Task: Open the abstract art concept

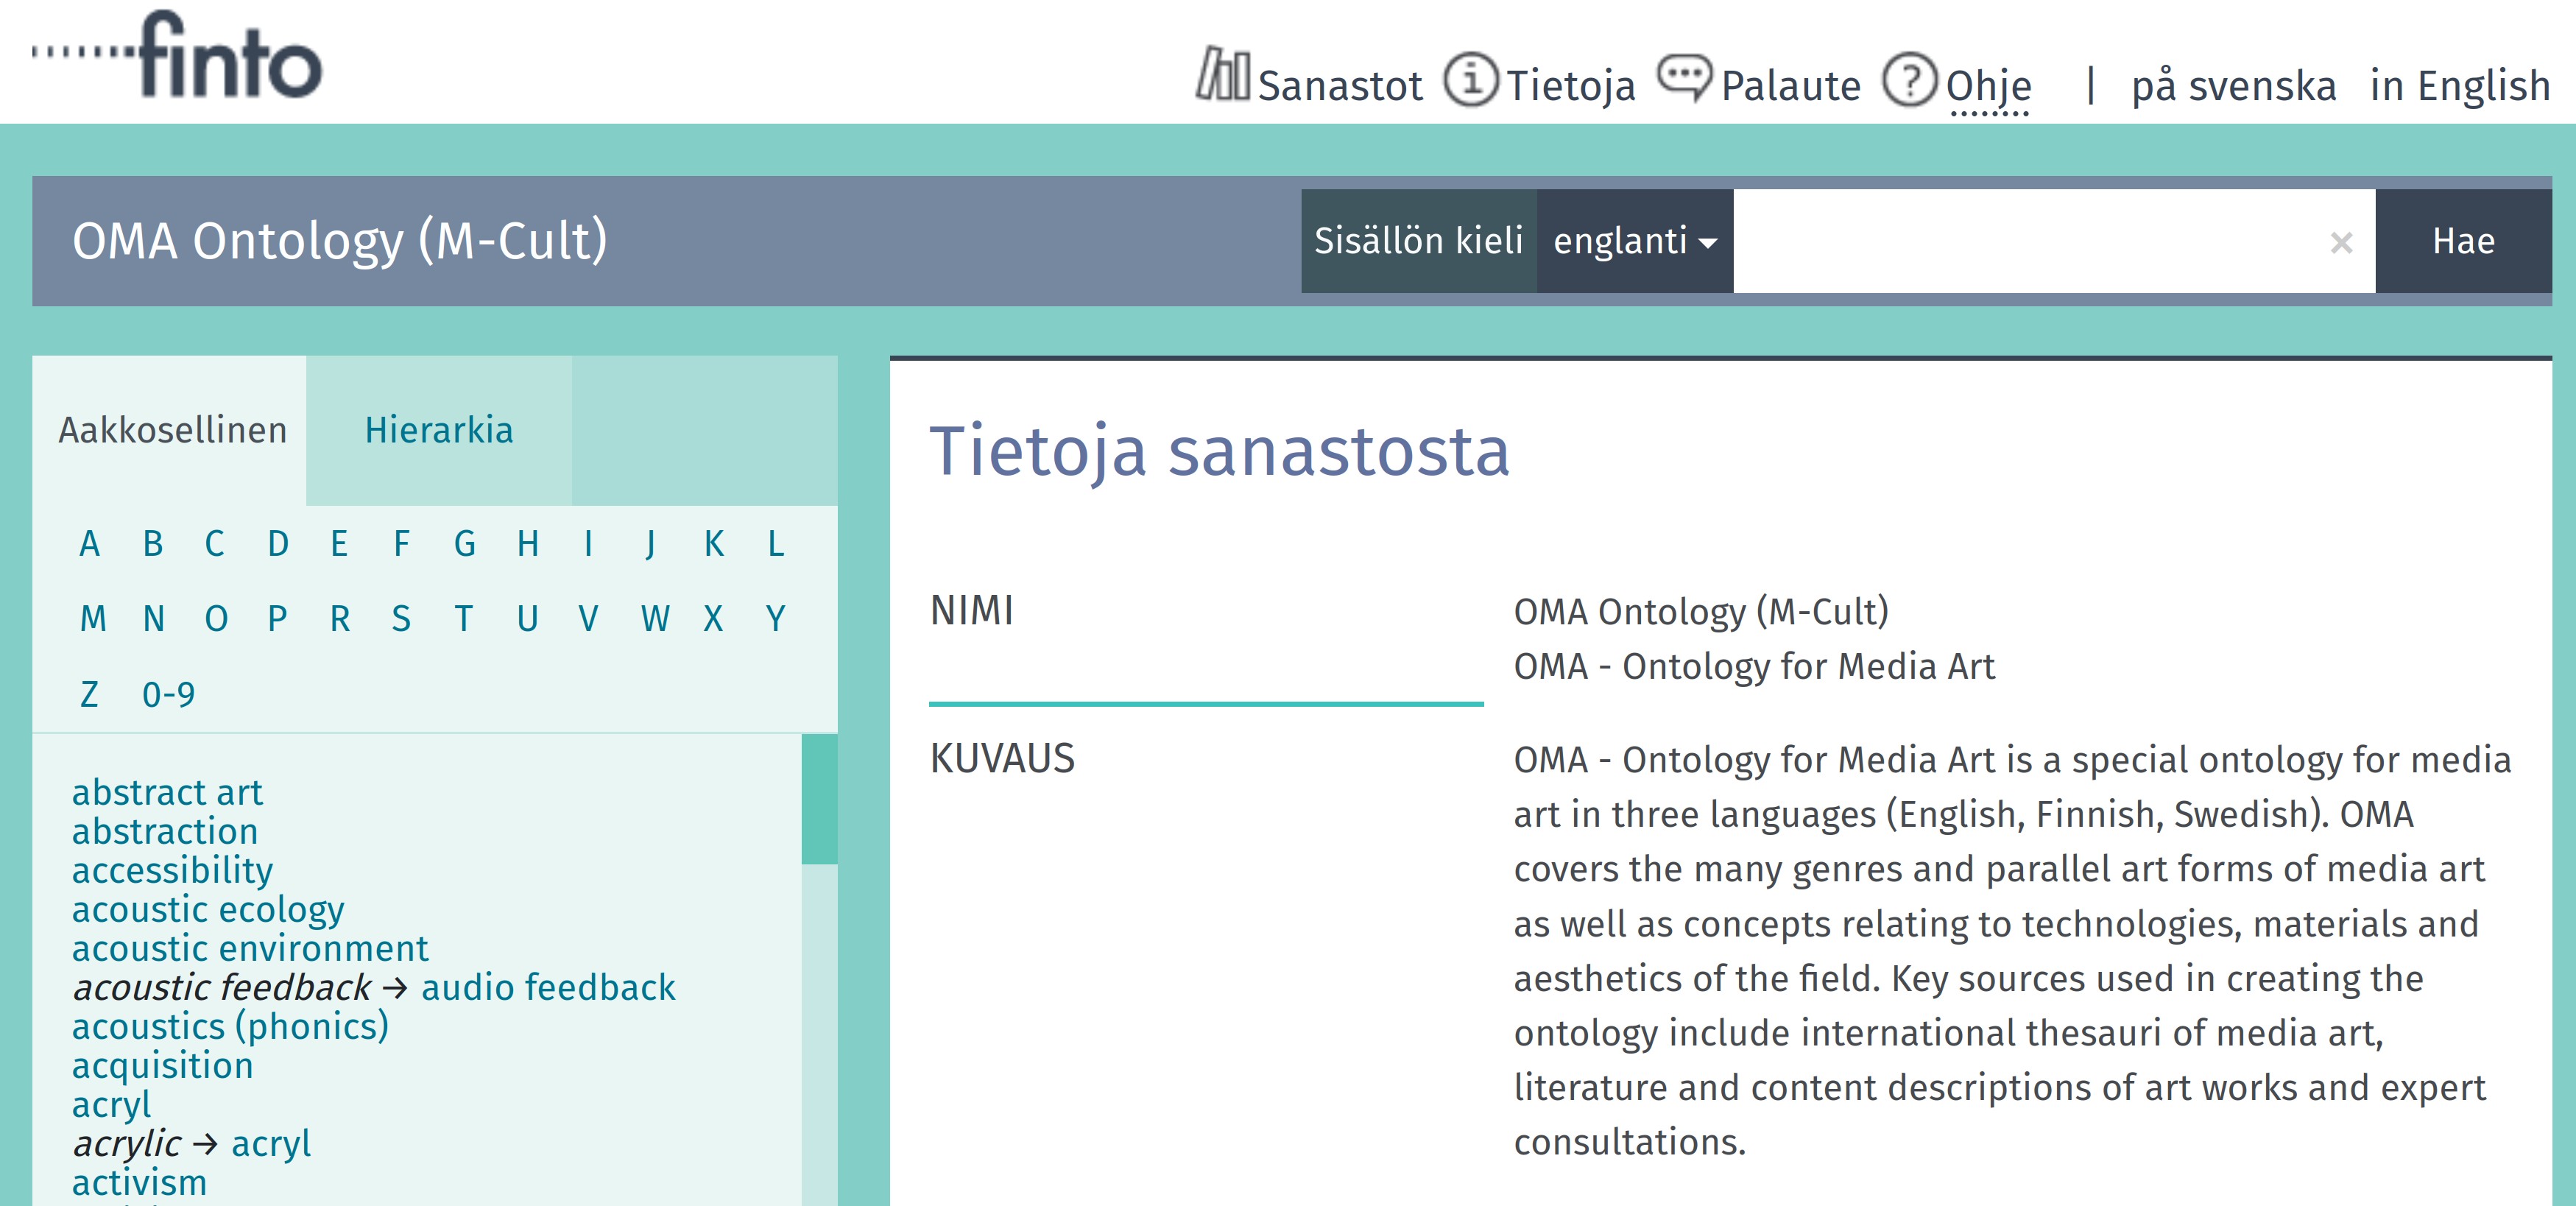Action: [x=167, y=792]
